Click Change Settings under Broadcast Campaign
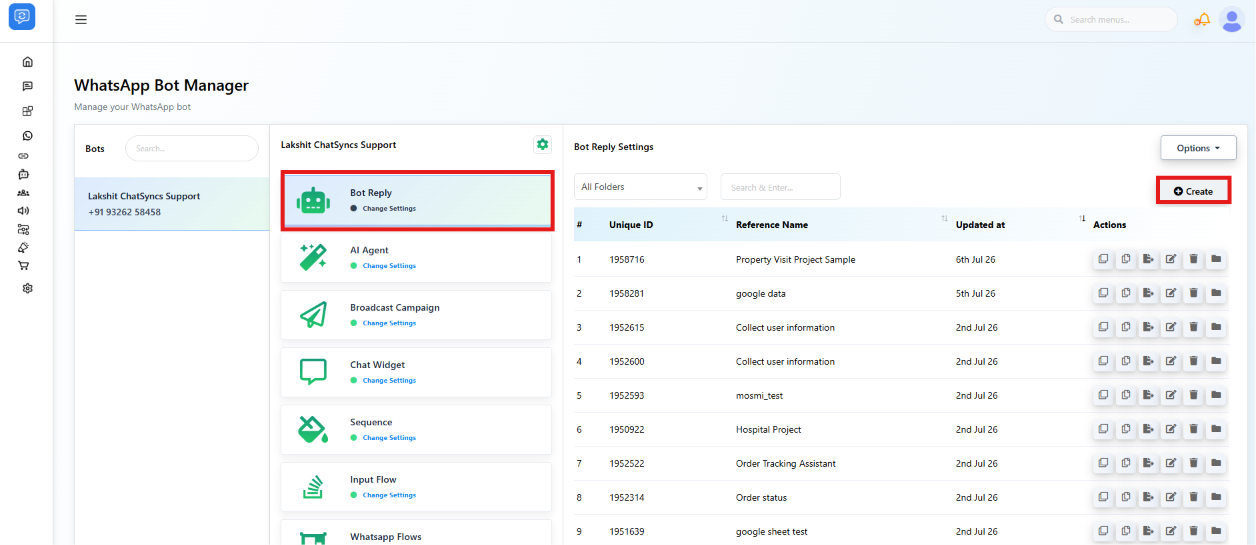Viewport: 1256px width, 545px height. [389, 323]
